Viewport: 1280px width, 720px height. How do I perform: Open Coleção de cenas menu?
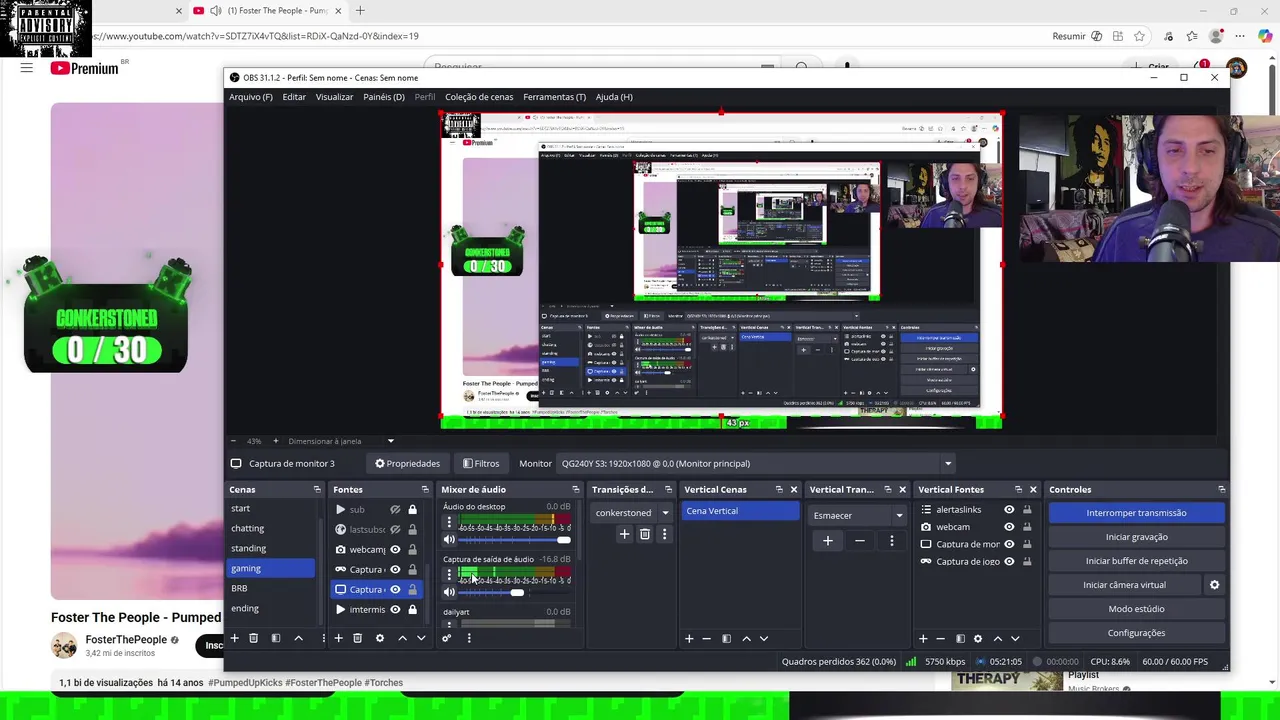(479, 97)
